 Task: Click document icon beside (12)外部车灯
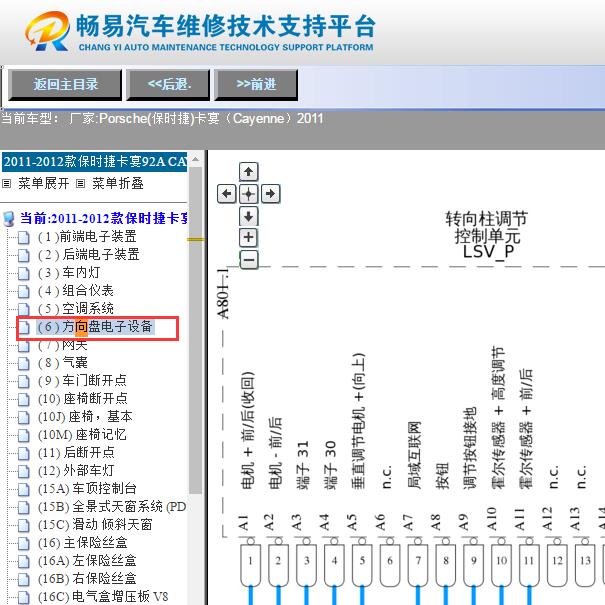[24, 471]
